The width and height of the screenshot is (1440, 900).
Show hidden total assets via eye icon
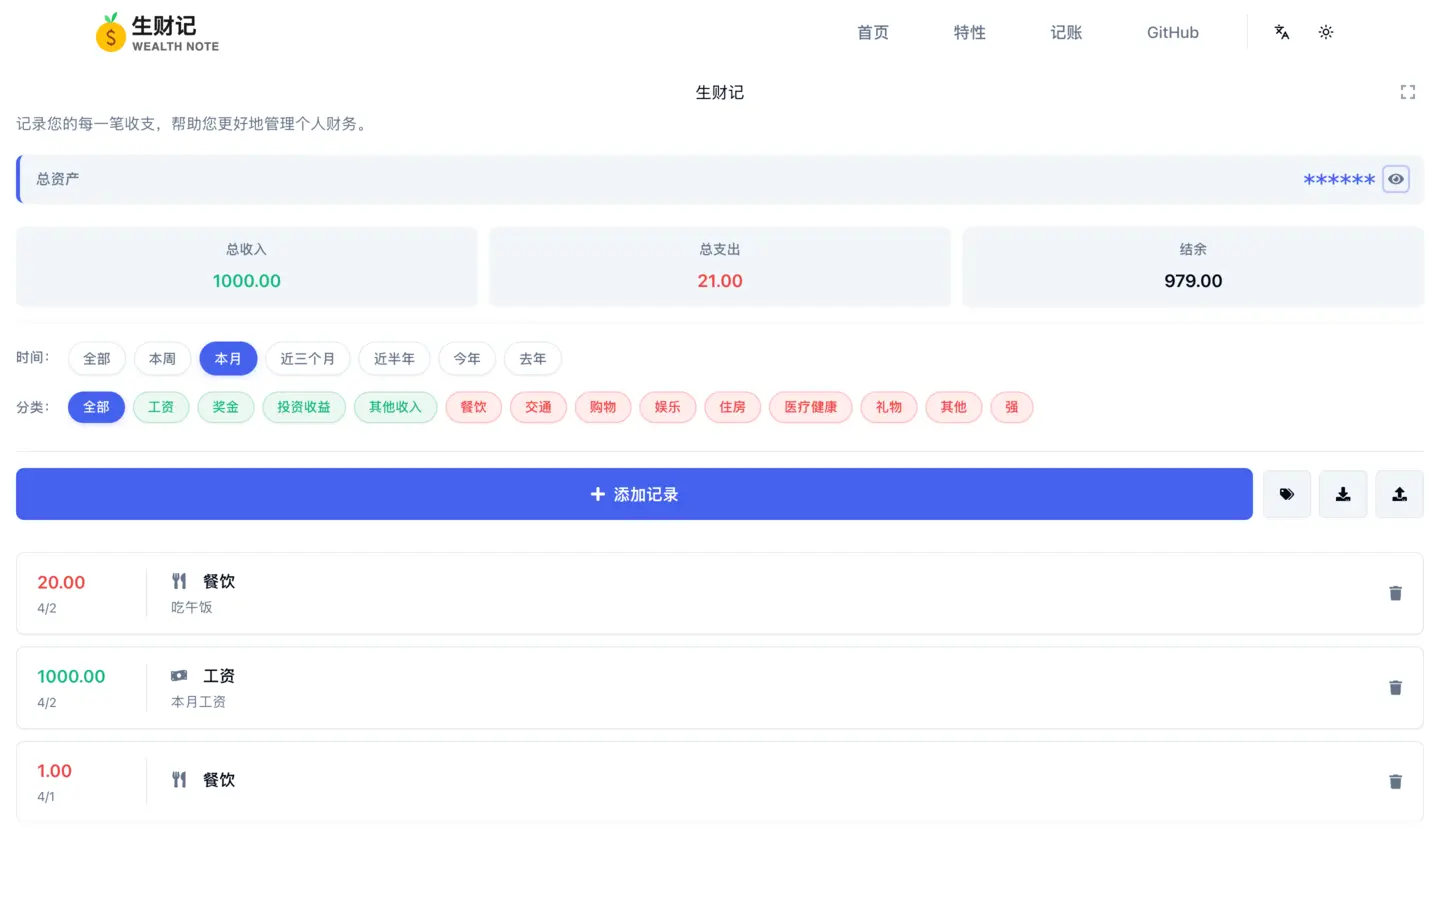1395,179
